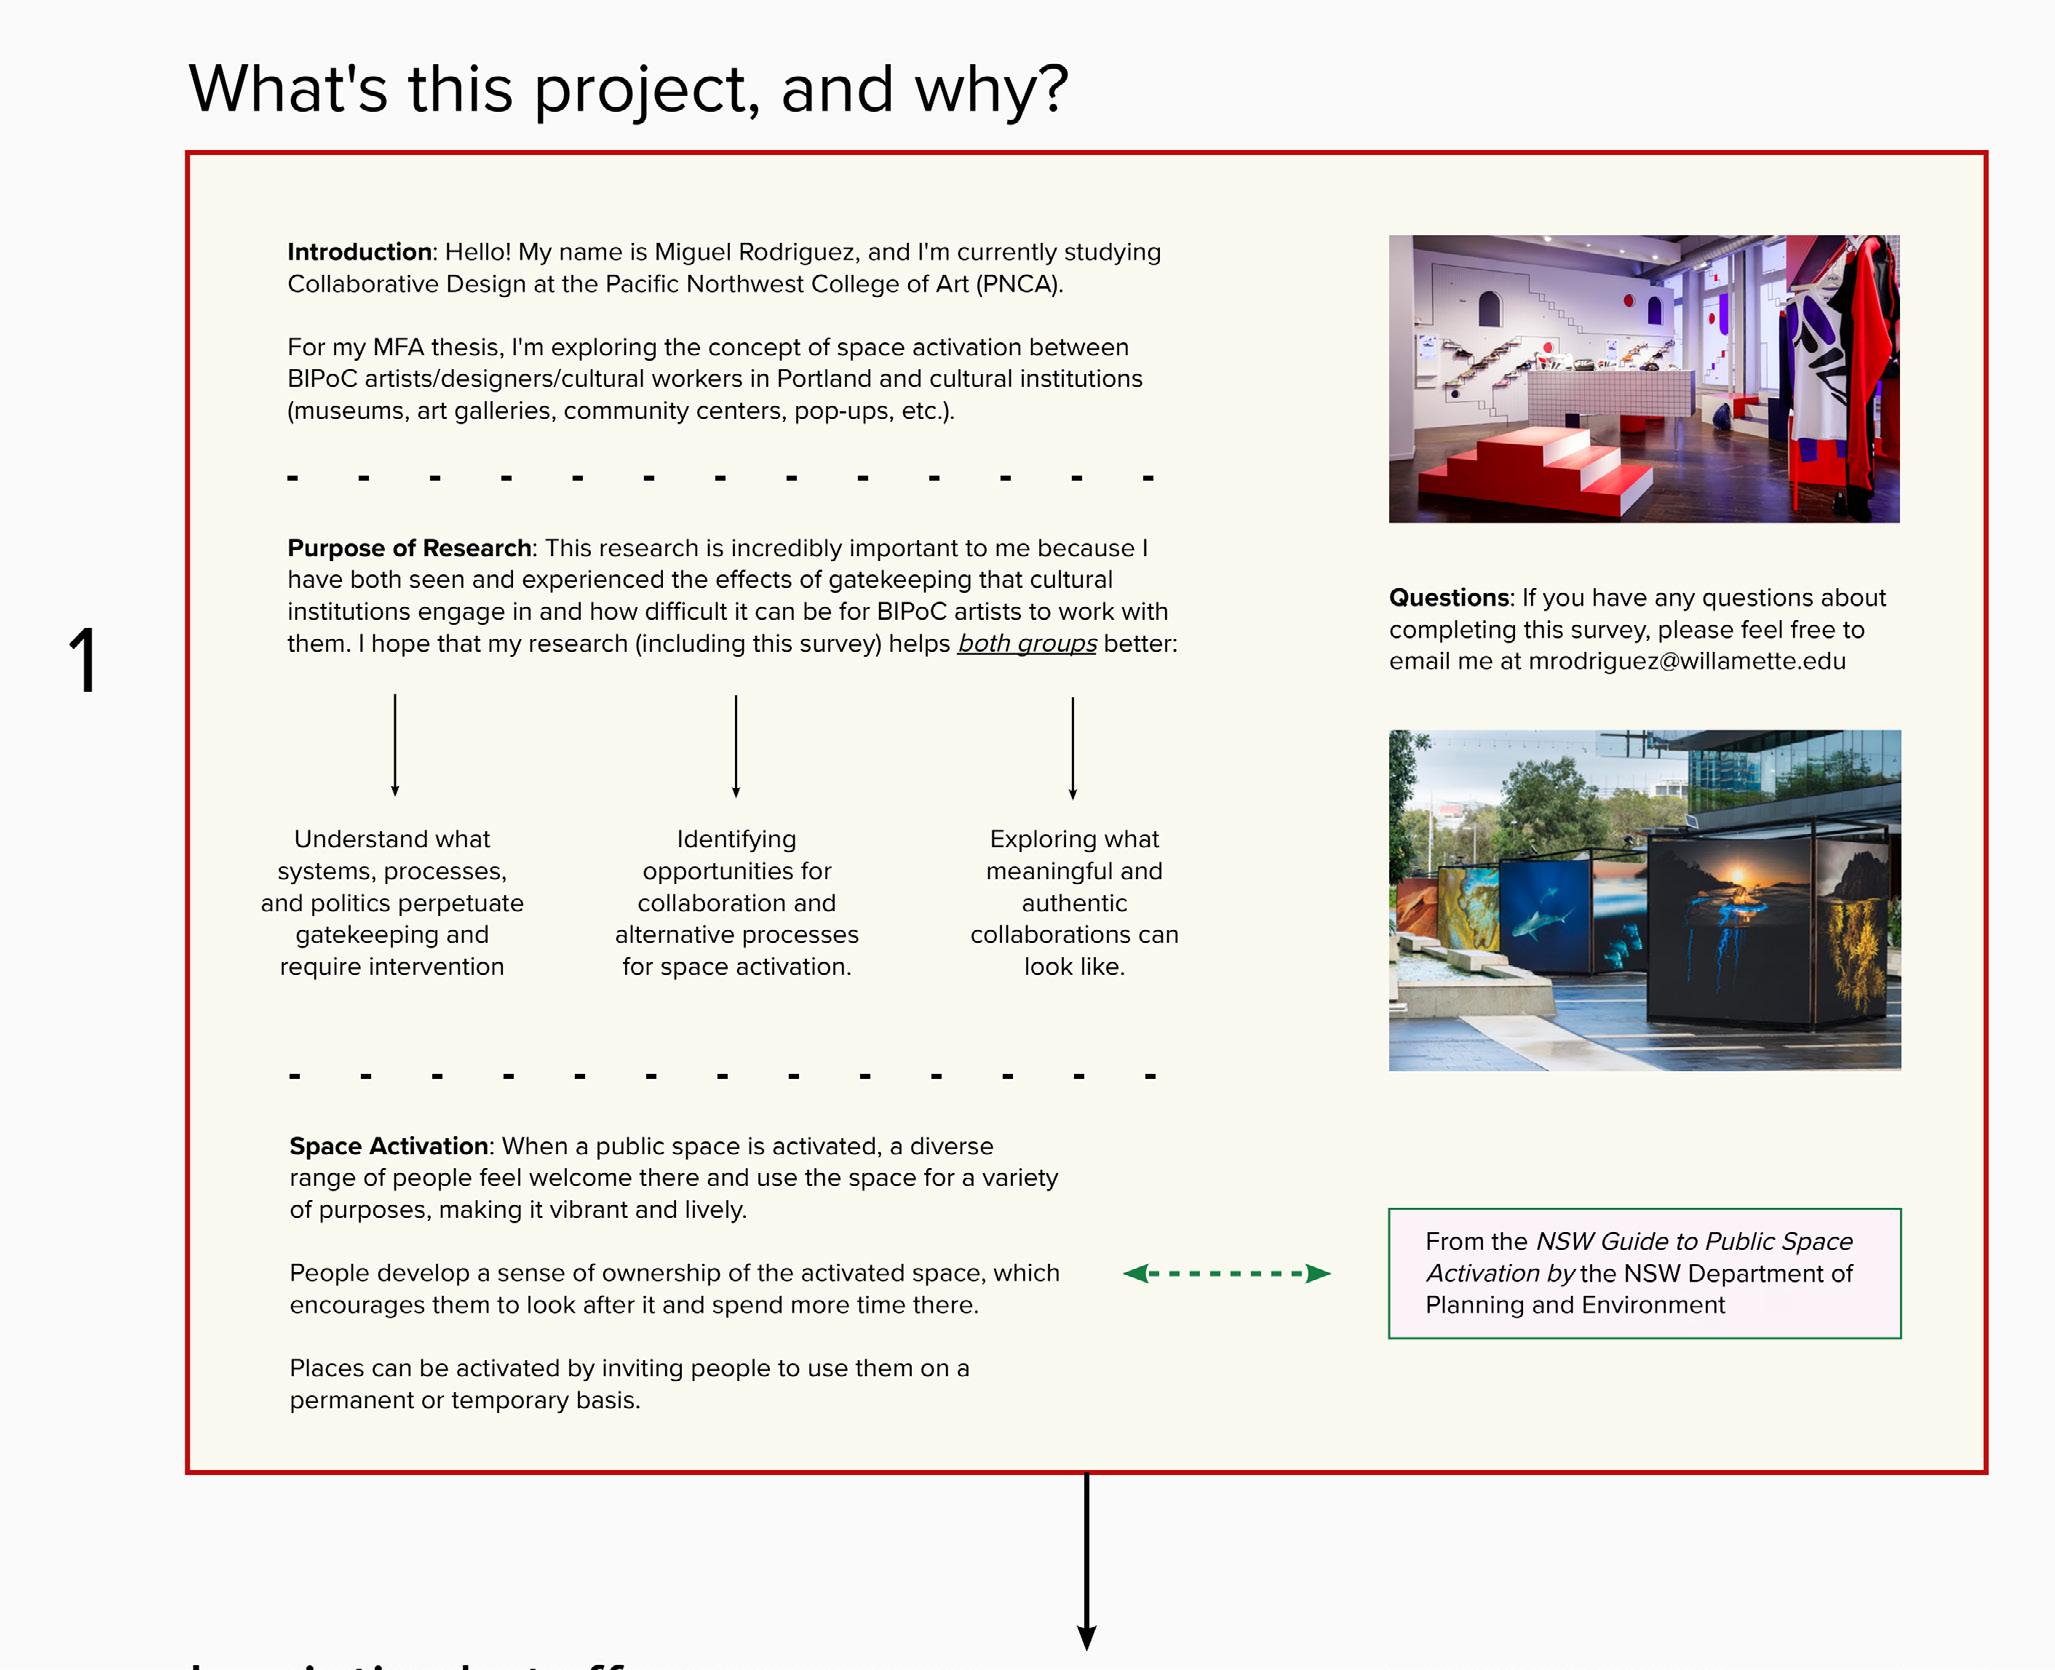Click the 'What's this project, and why?' heading

[x=628, y=89]
